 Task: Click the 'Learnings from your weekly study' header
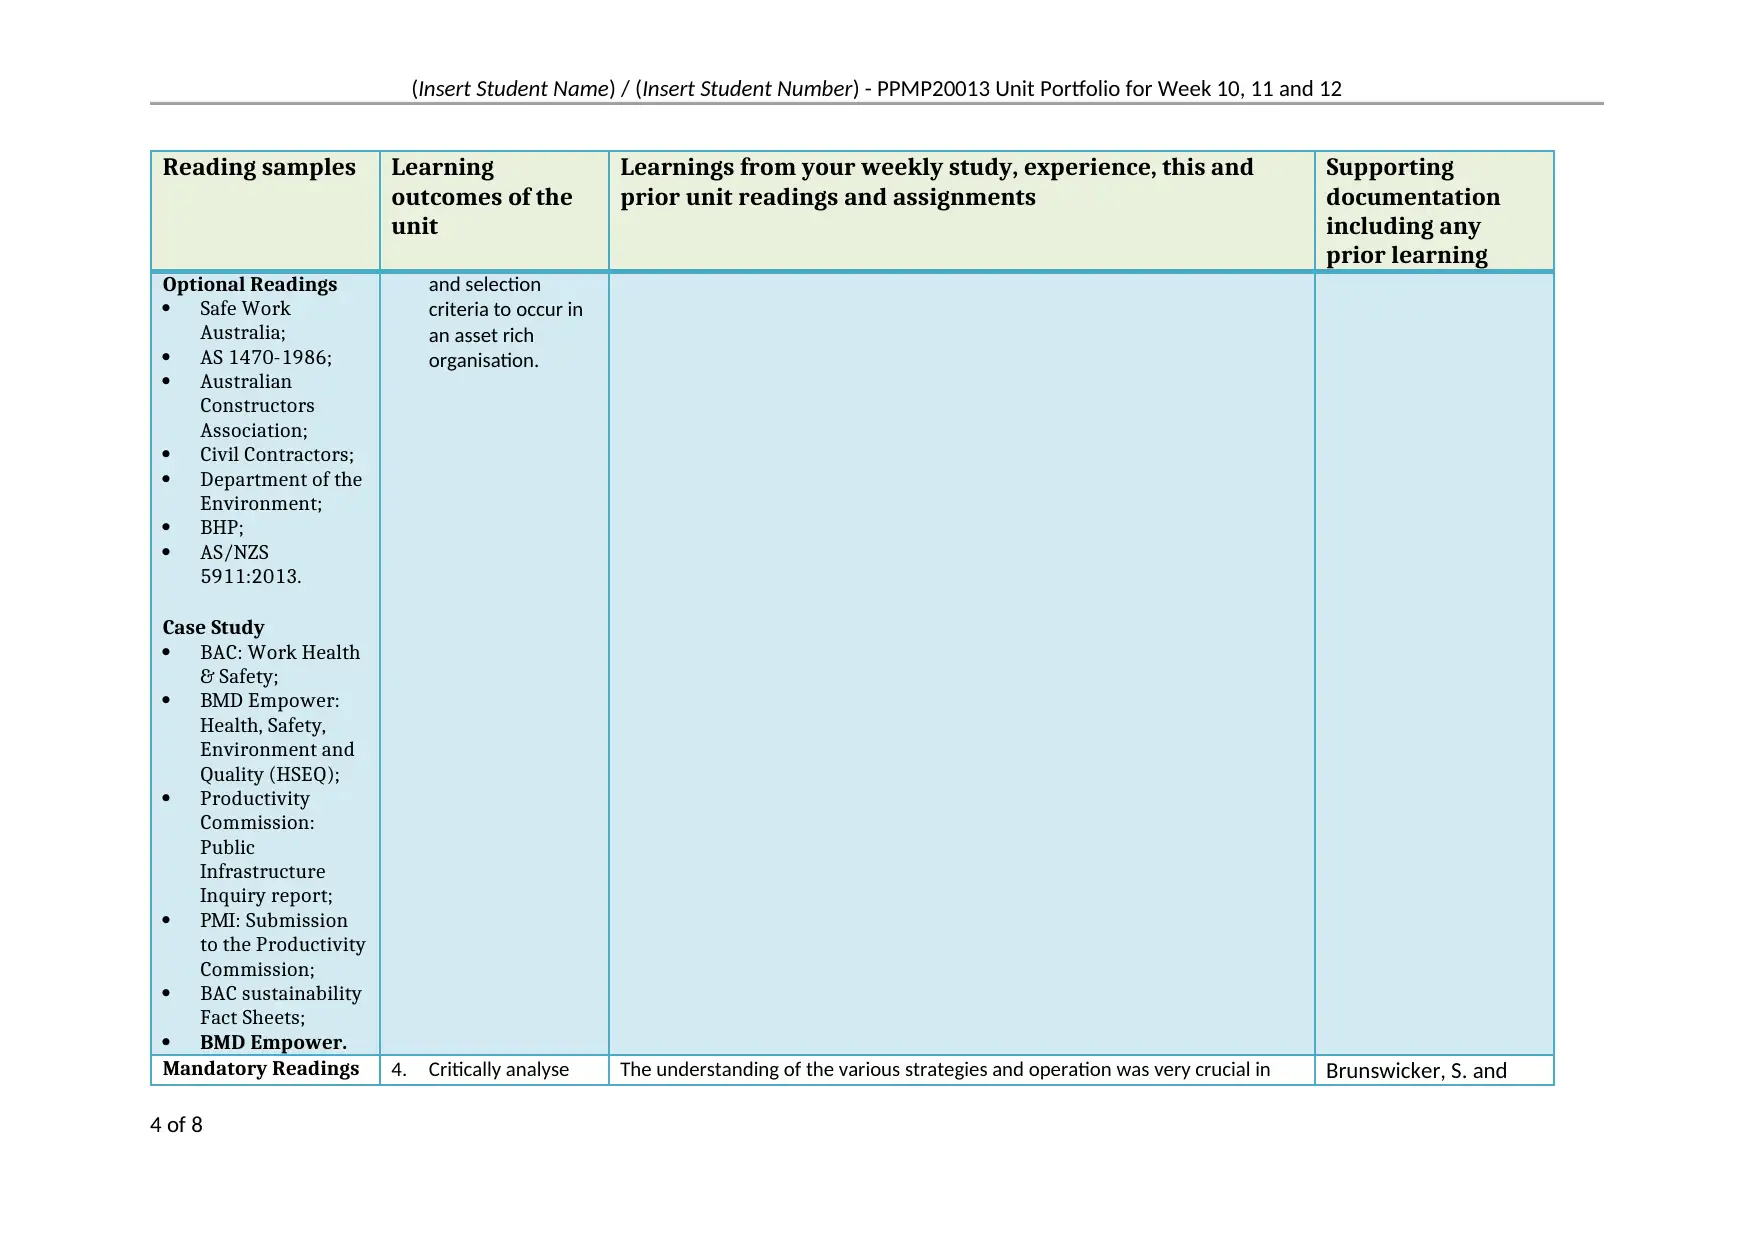pyautogui.click(x=937, y=182)
